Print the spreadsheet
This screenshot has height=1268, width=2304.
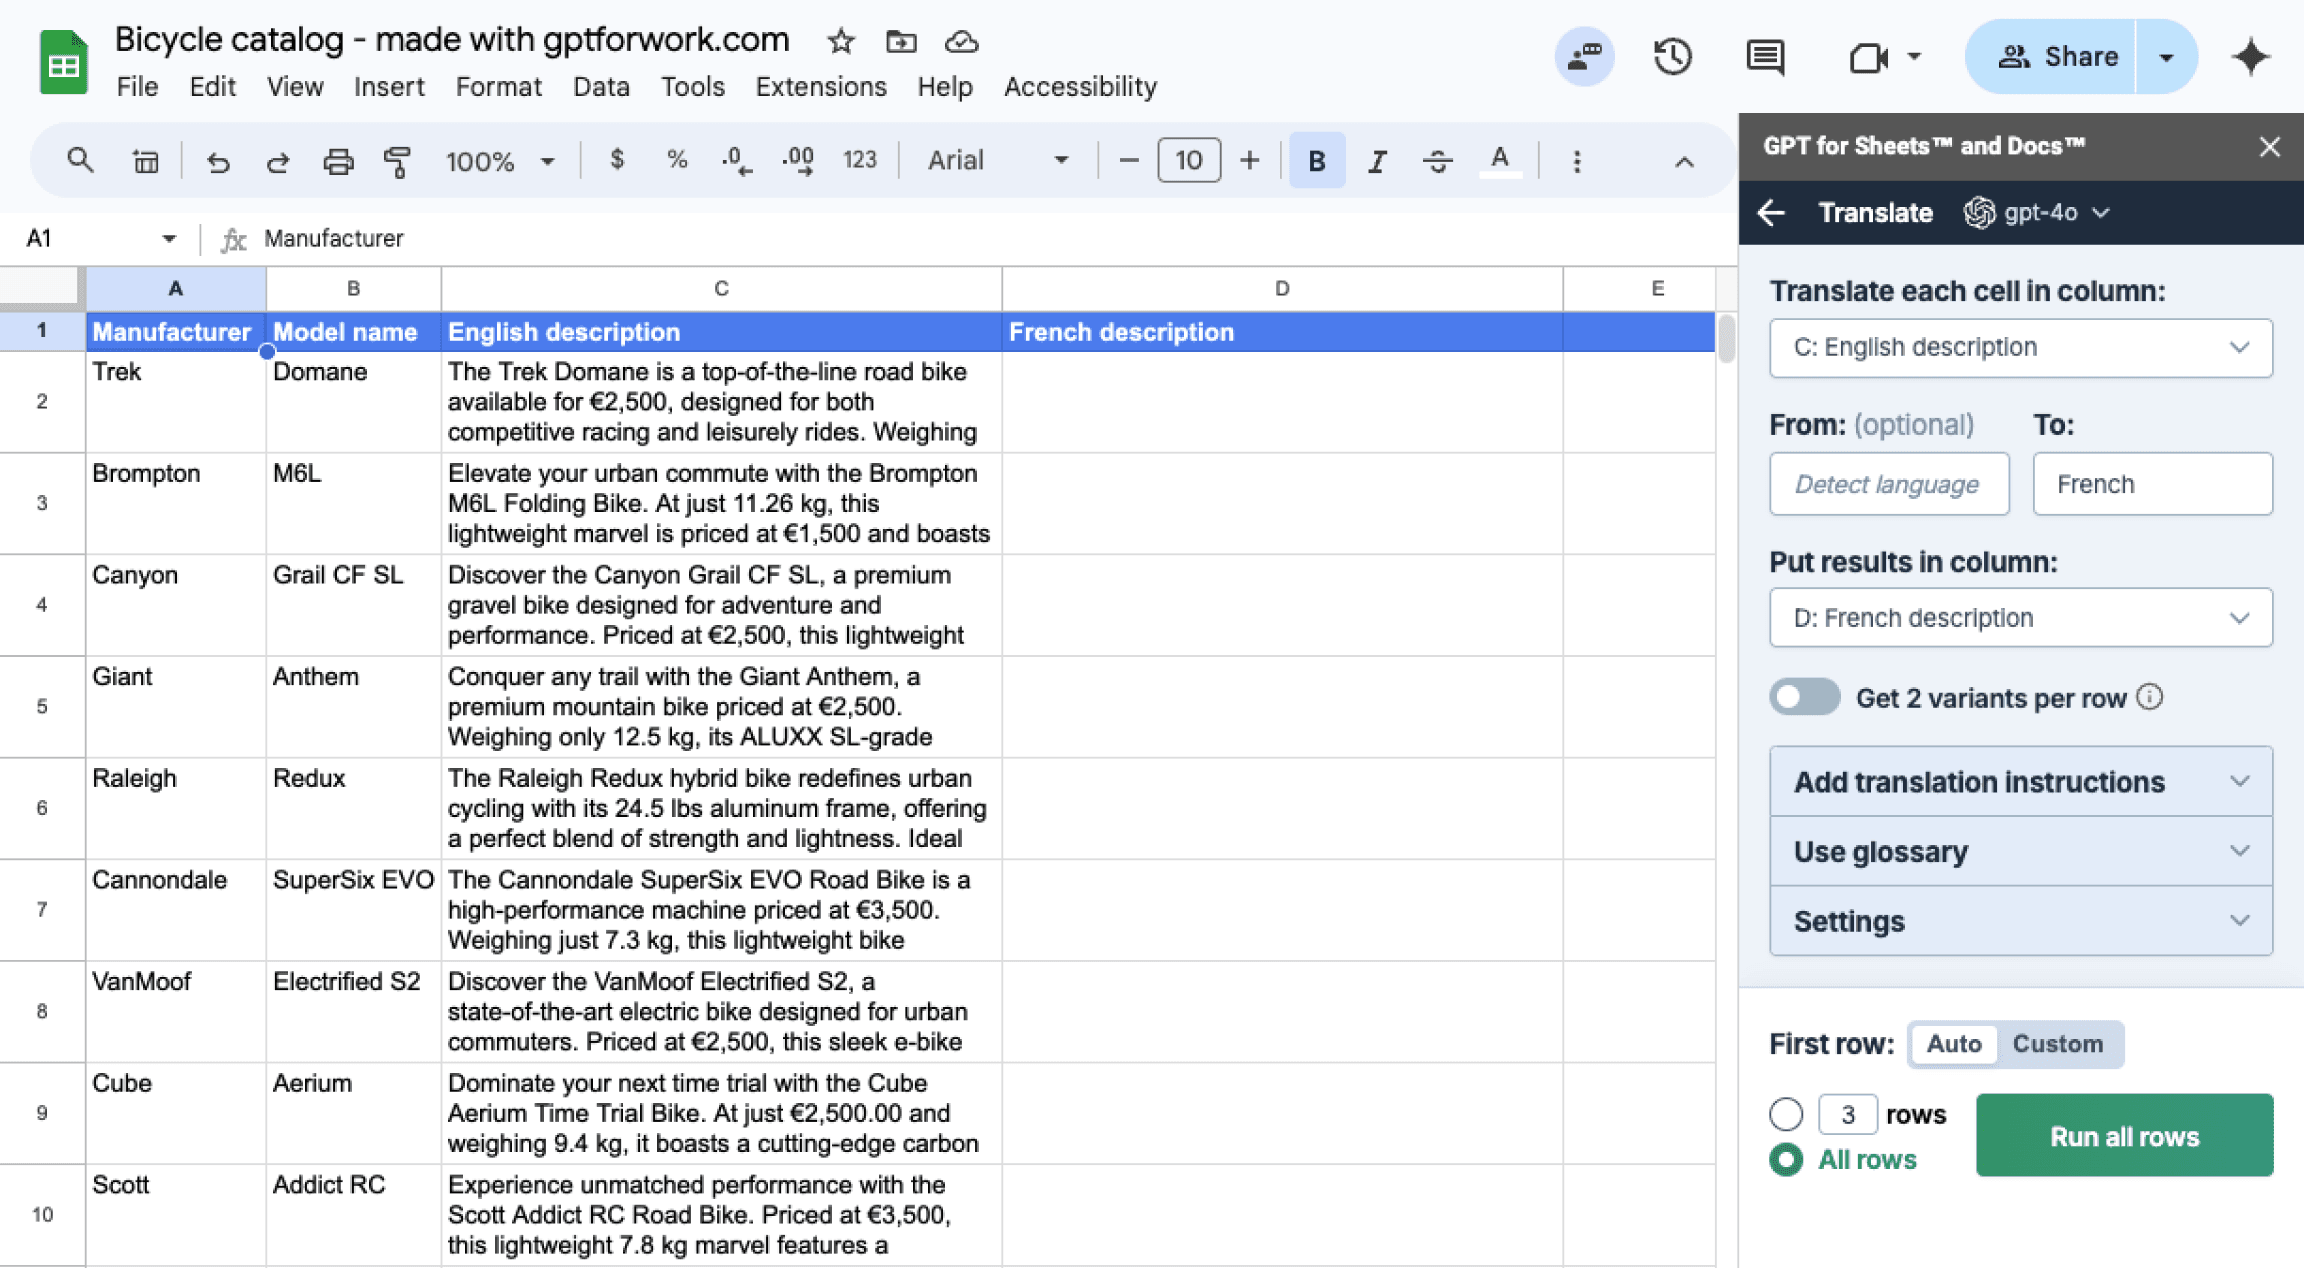pos(338,160)
